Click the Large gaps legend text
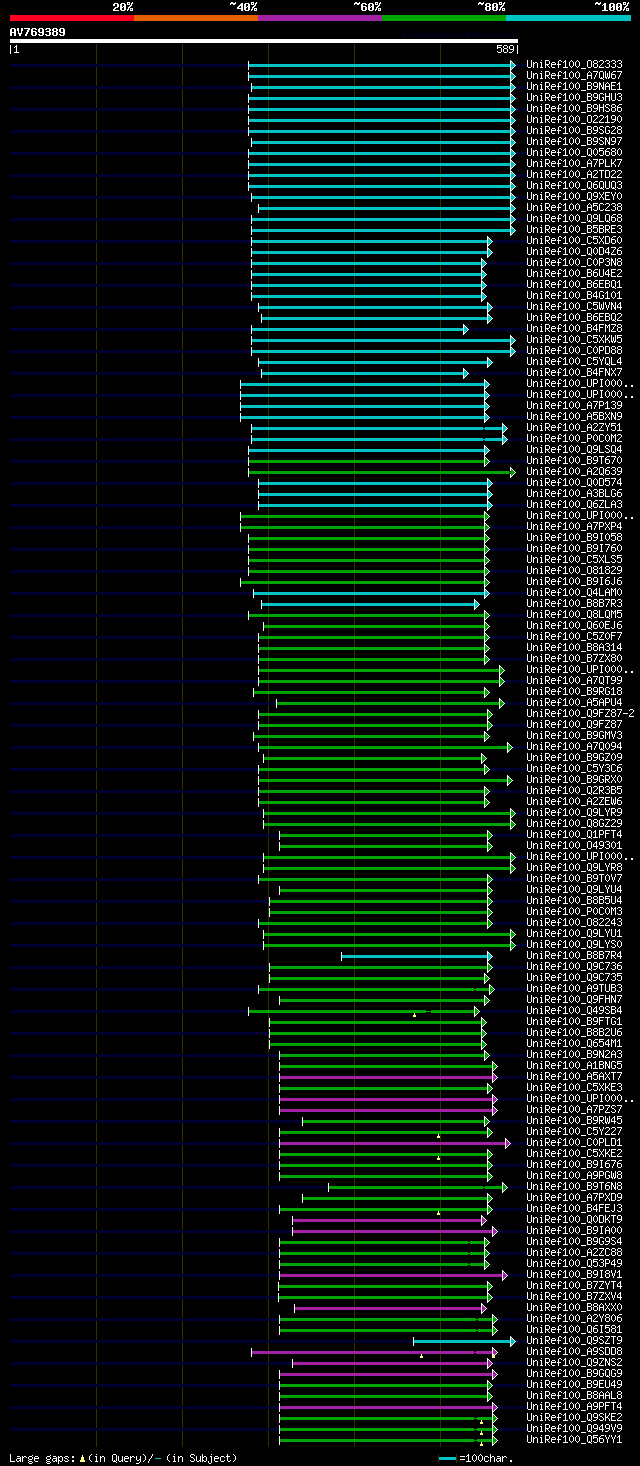Screen dimensions: 640x1466 pos(123,1458)
